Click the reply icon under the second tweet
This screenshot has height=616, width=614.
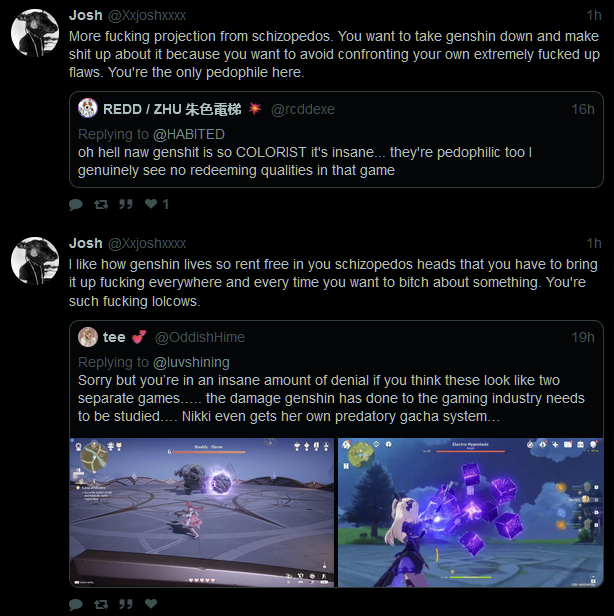(76, 604)
